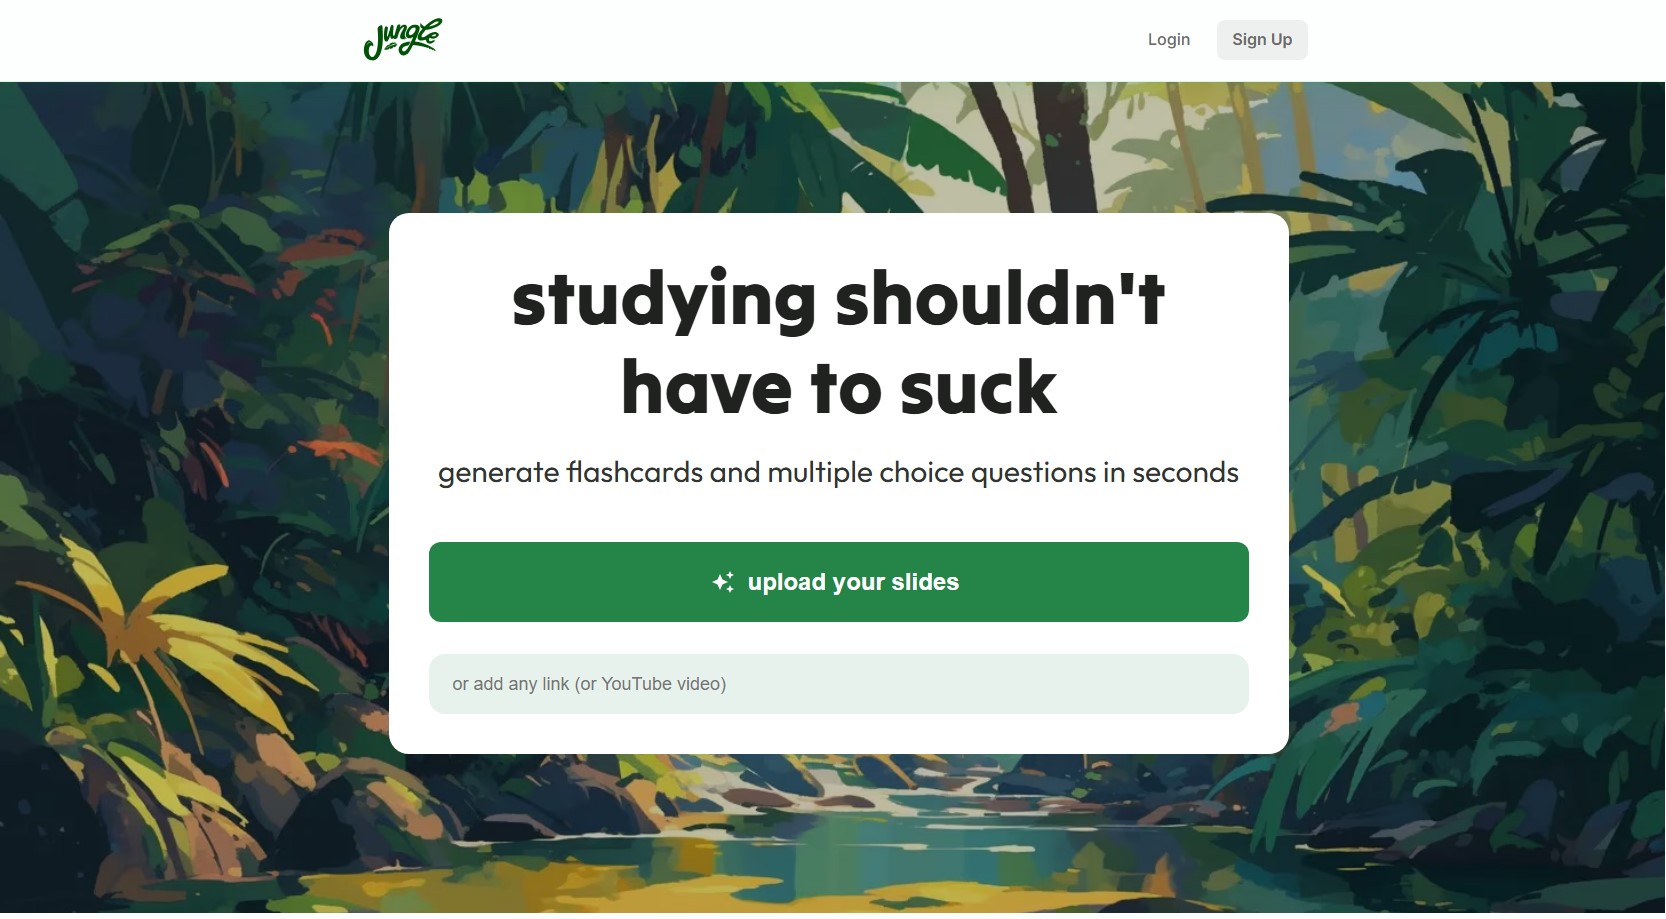Image resolution: width=1666 pixels, height=919 pixels.
Task: Click the word "slides" on the green button
Action: point(925,582)
